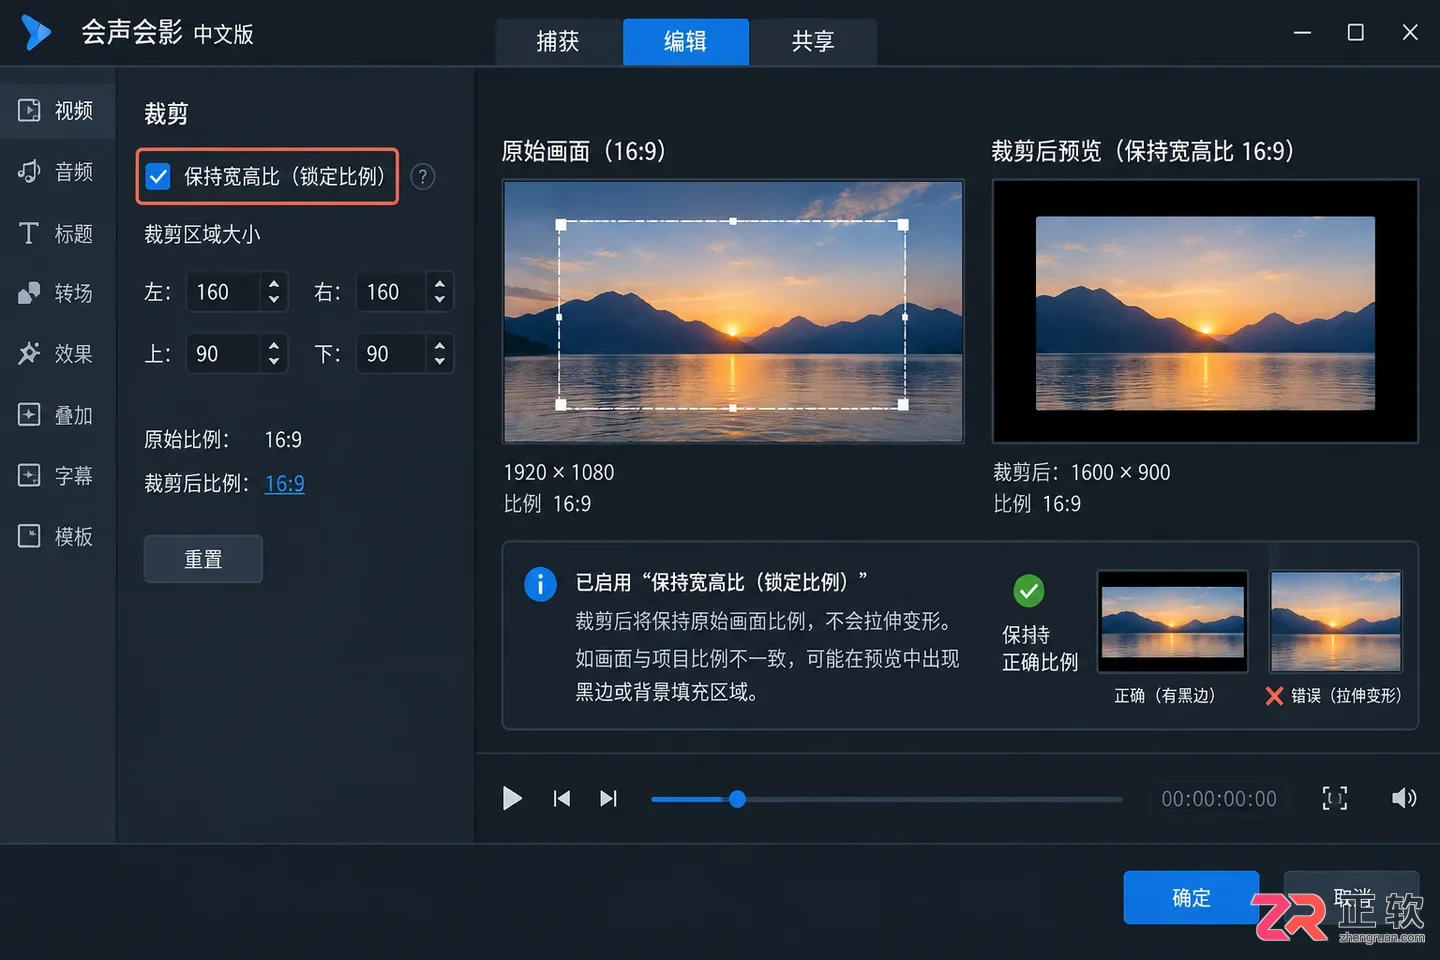The height and width of the screenshot is (960, 1440).
Task: Open the 16:9 裁剪后比例 link
Action: (285, 484)
